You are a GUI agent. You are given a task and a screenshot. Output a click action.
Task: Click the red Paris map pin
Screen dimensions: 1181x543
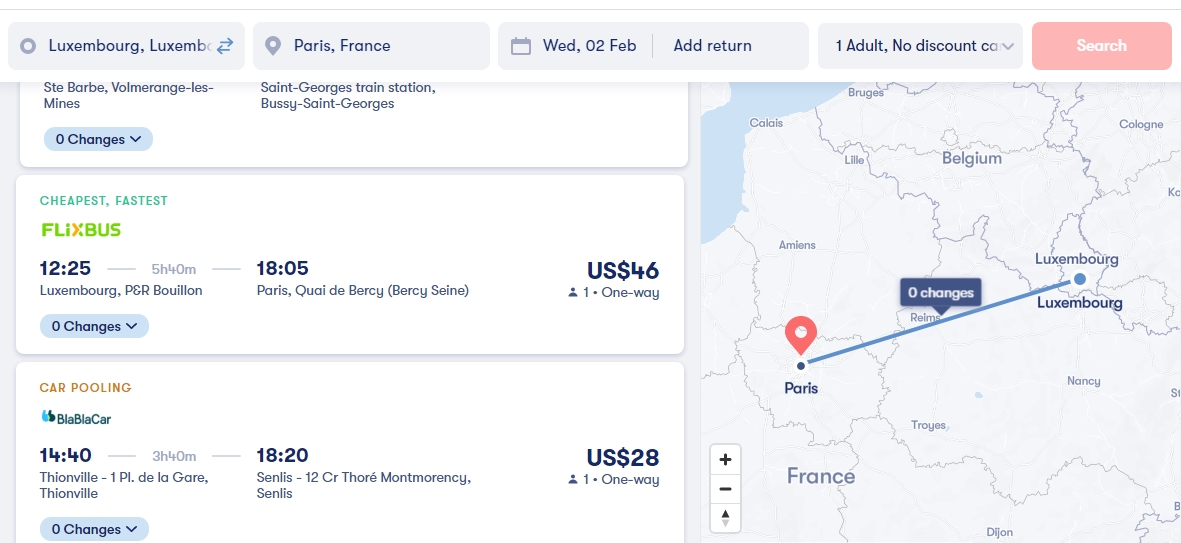801,336
